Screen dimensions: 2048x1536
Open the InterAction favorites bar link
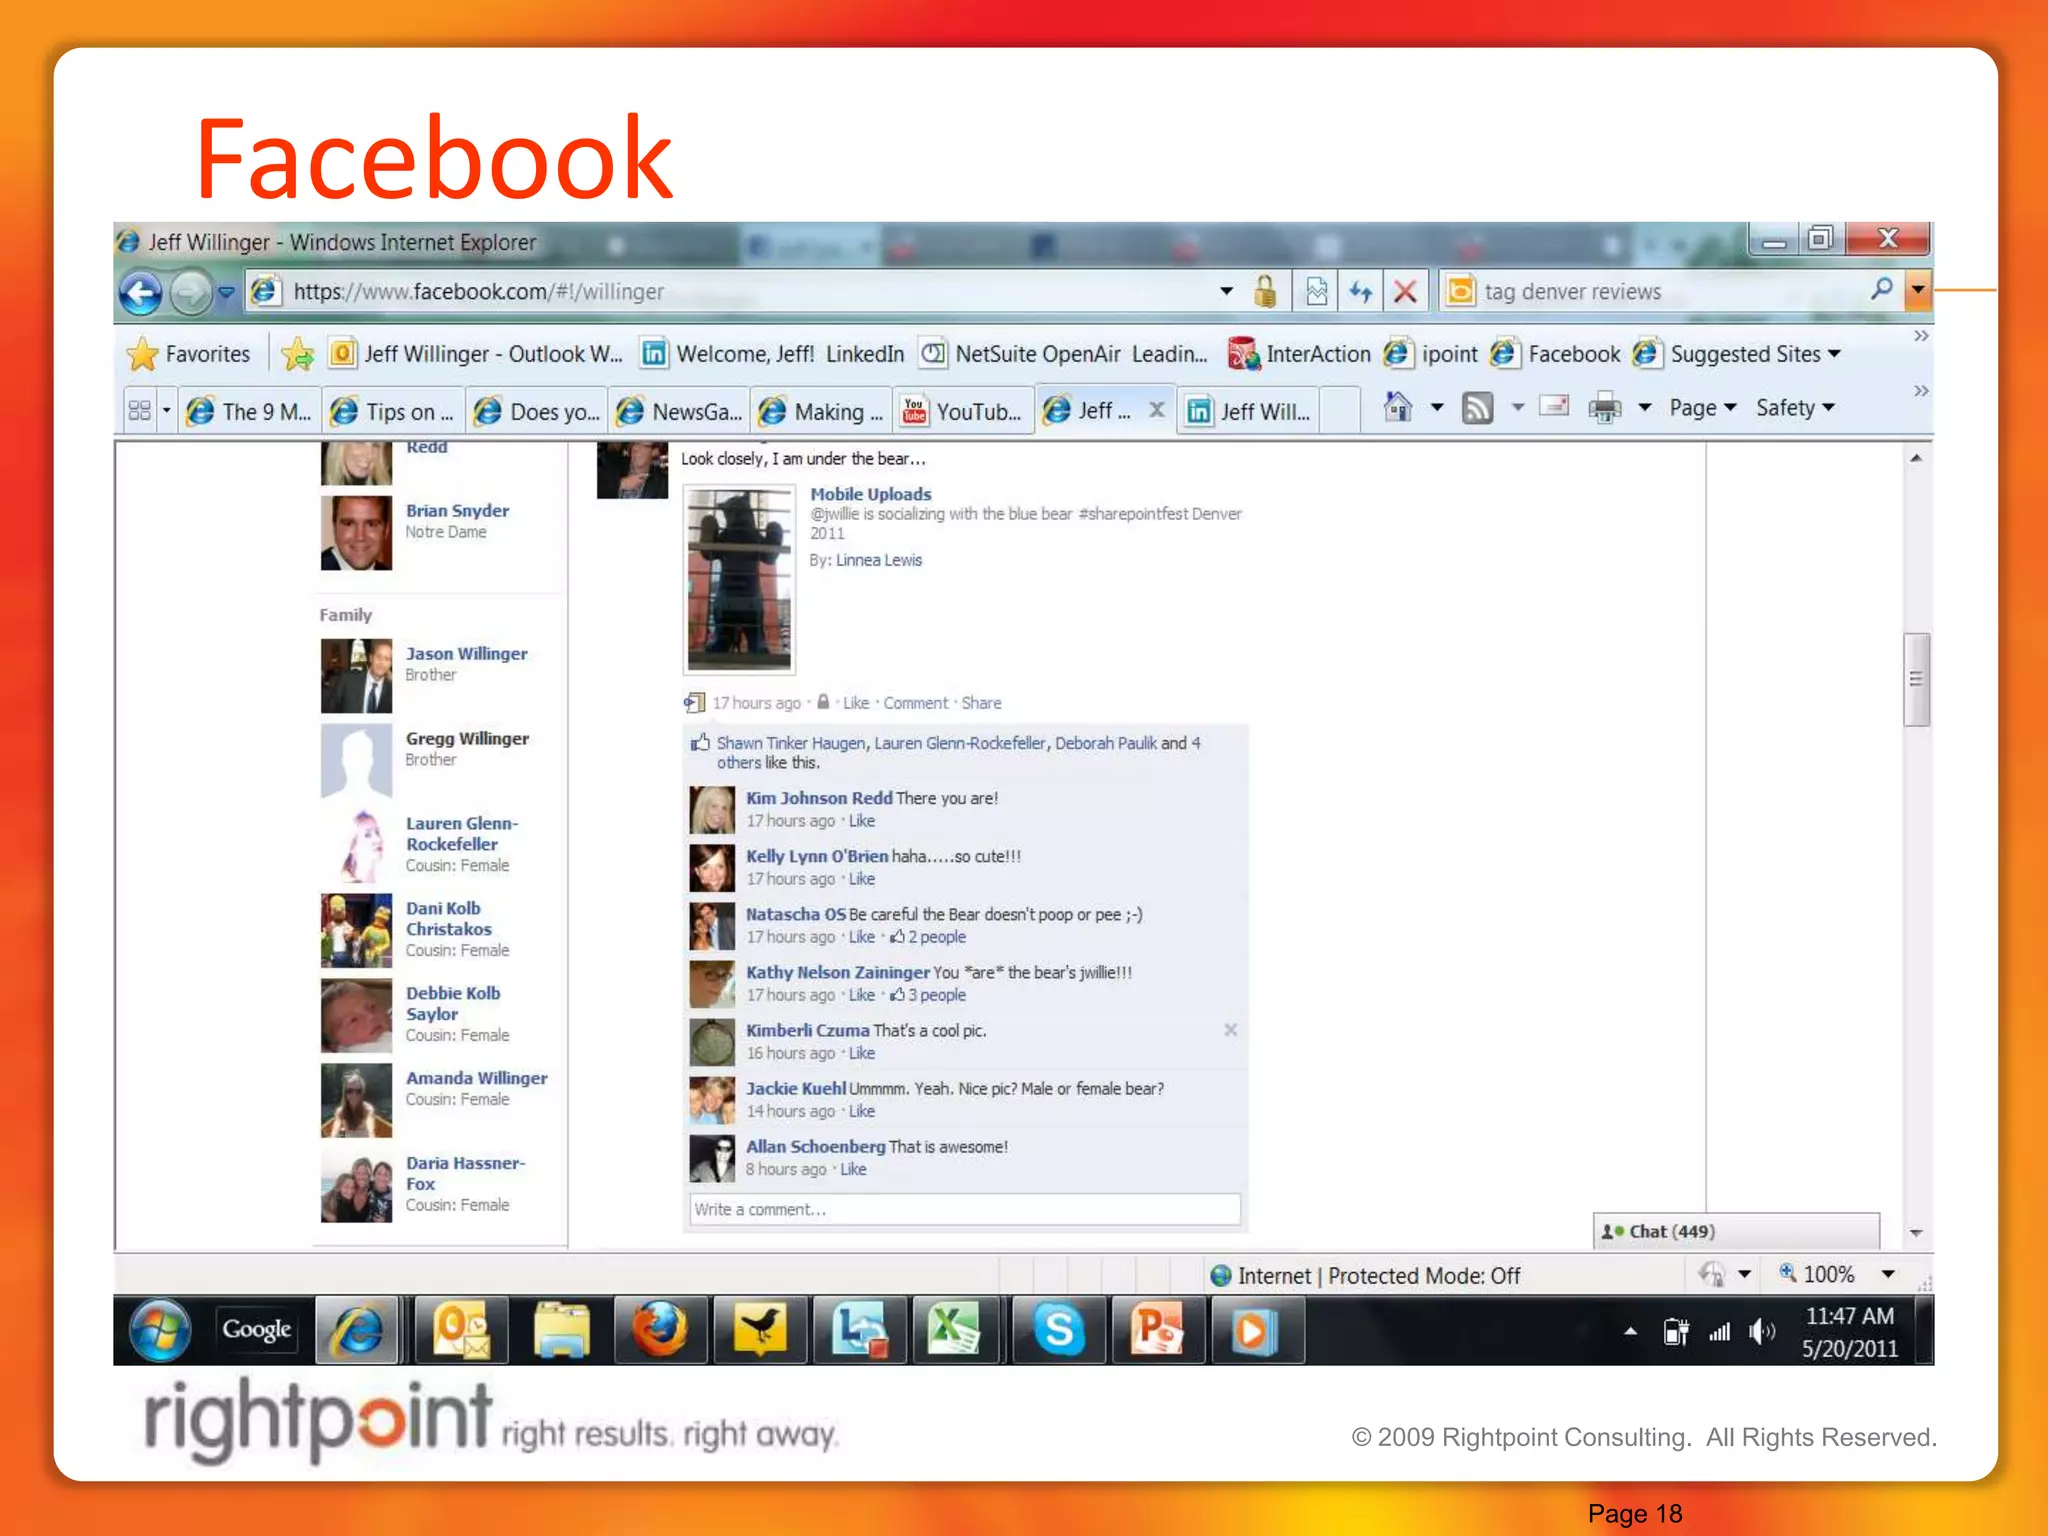point(1300,354)
